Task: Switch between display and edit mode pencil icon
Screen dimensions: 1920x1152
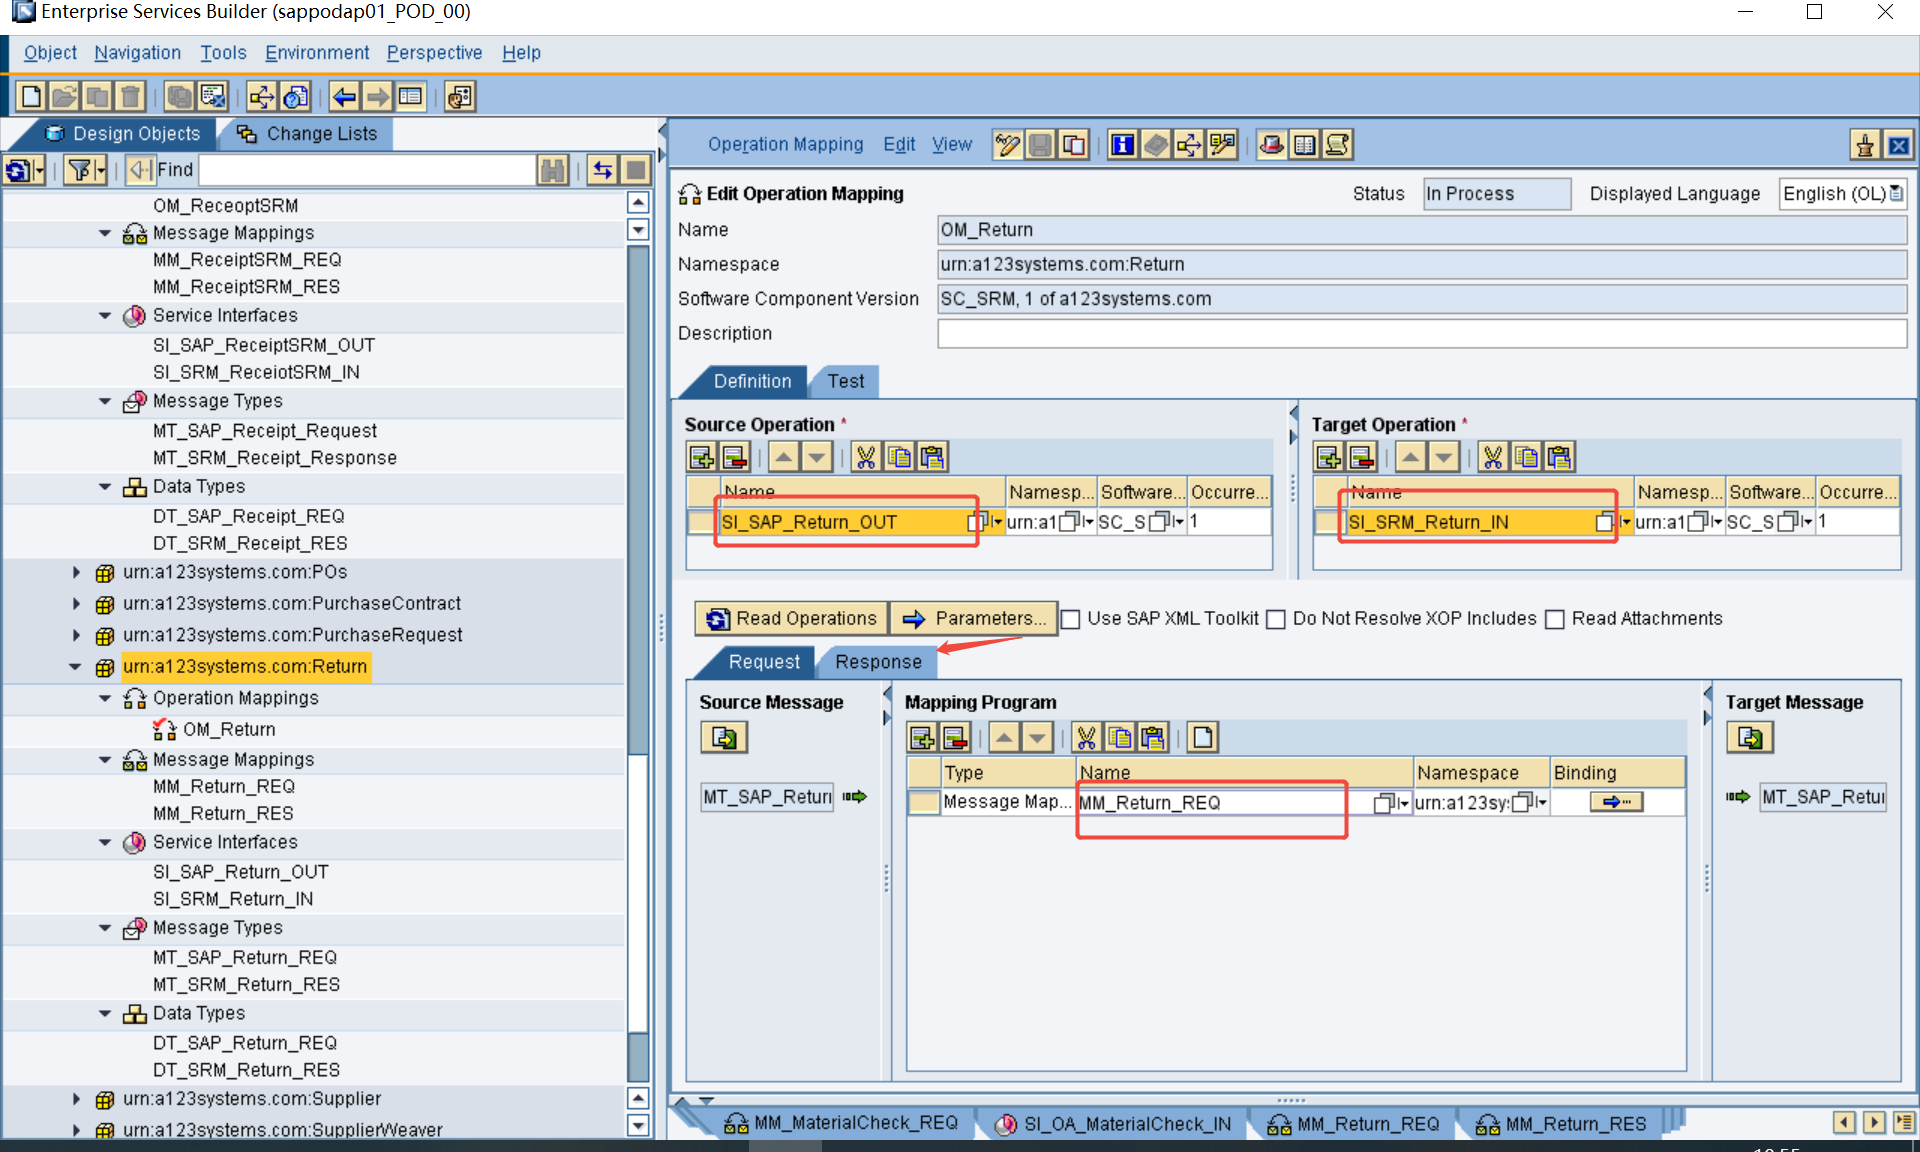Action: (1007, 145)
